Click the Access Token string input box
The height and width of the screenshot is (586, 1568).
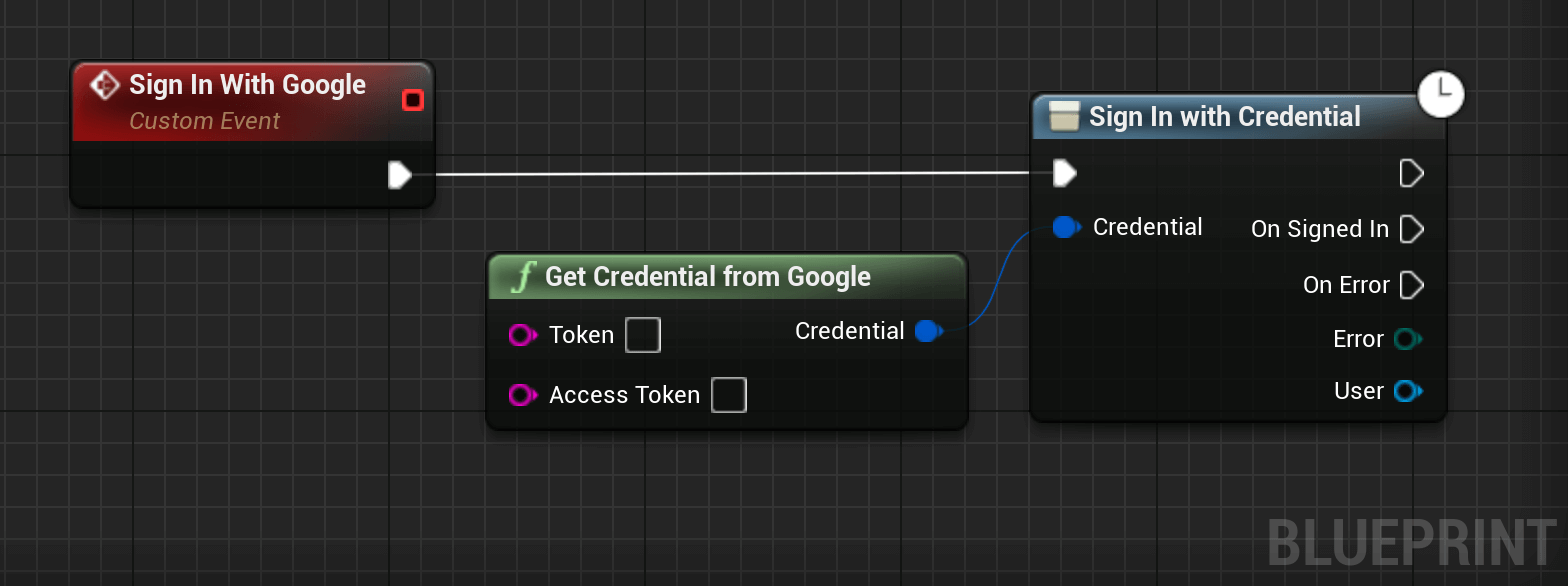tap(729, 395)
